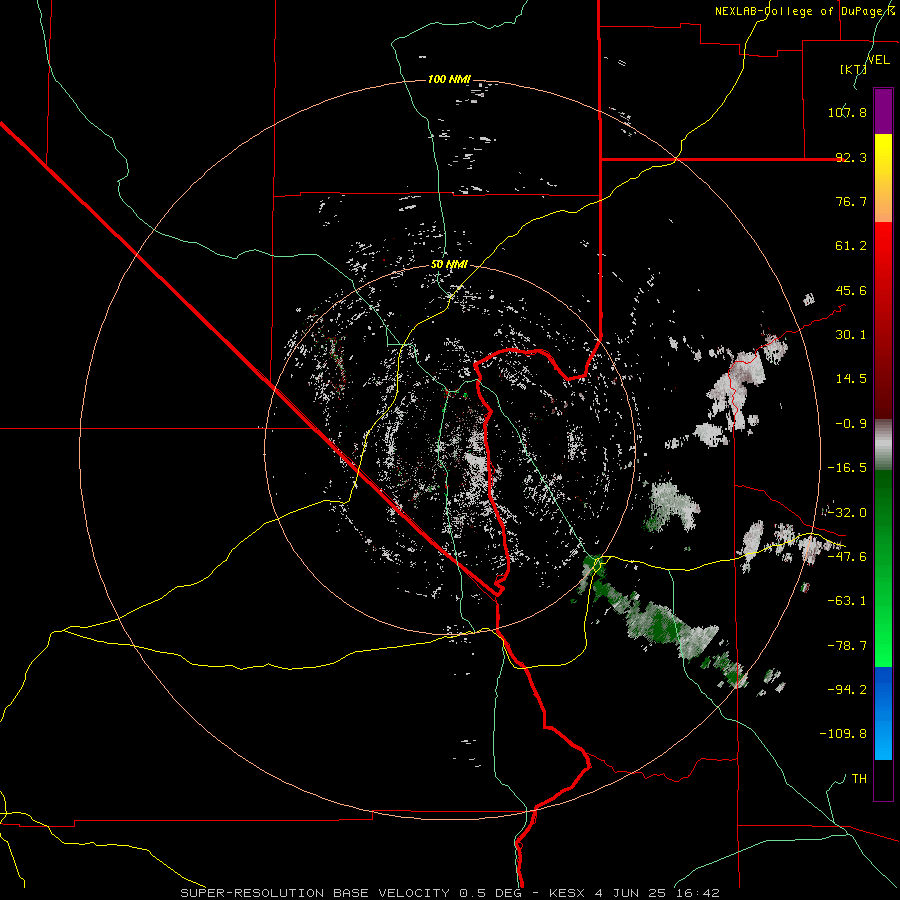The height and width of the screenshot is (900, 900).
Task: Click the -16.5 legend value
Action: coord(847,468)
